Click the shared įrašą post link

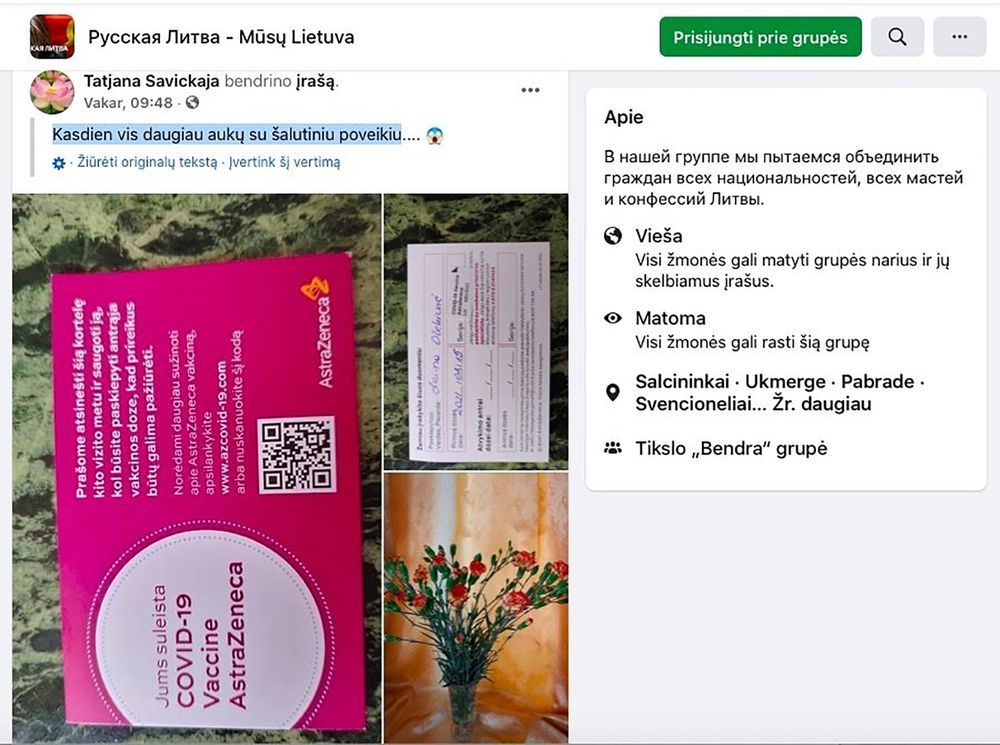tap(315, 82)
